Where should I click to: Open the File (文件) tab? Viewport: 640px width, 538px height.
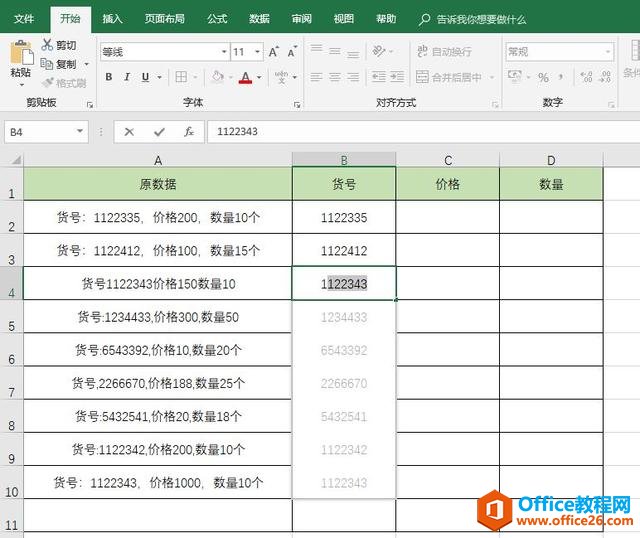(24, 19)
